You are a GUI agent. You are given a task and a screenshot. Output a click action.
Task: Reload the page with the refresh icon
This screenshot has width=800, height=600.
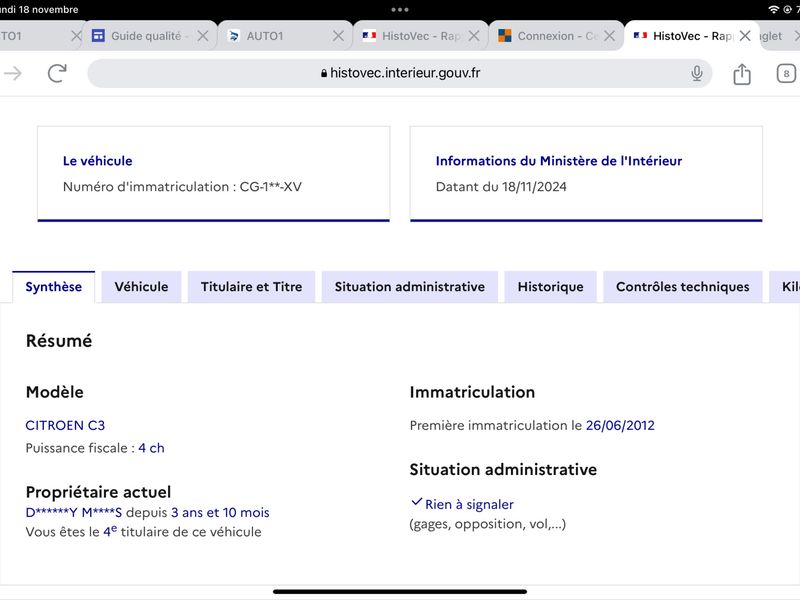click(x=57, y=73)
